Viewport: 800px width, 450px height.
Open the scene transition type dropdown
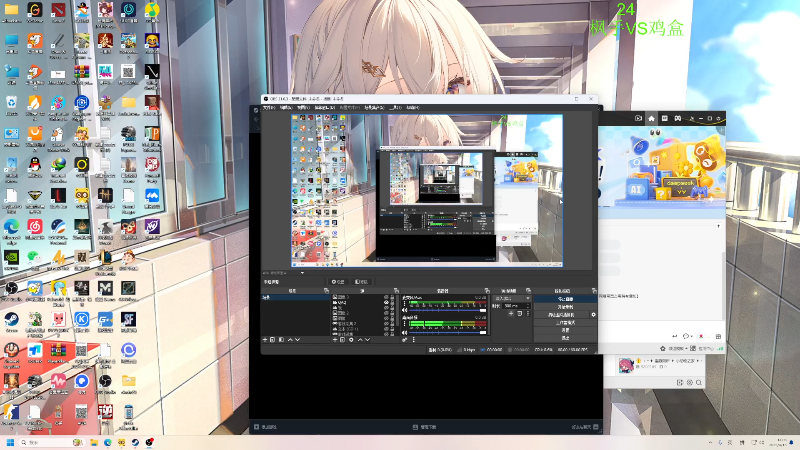pos(512,298)
